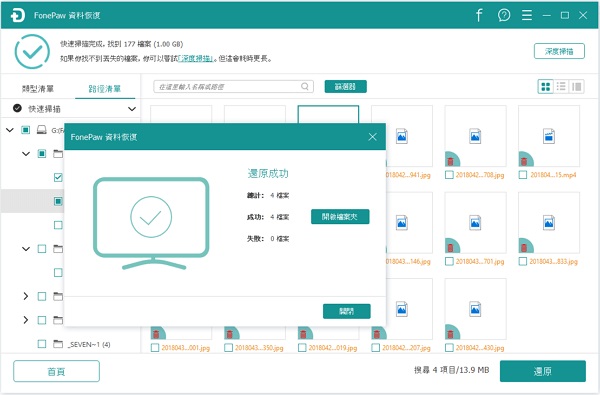This screenshot has height=395, width=600.
Task: Click the 2018043...350.jpg file name
Action: pyautogui.click(x=259, y=348)
